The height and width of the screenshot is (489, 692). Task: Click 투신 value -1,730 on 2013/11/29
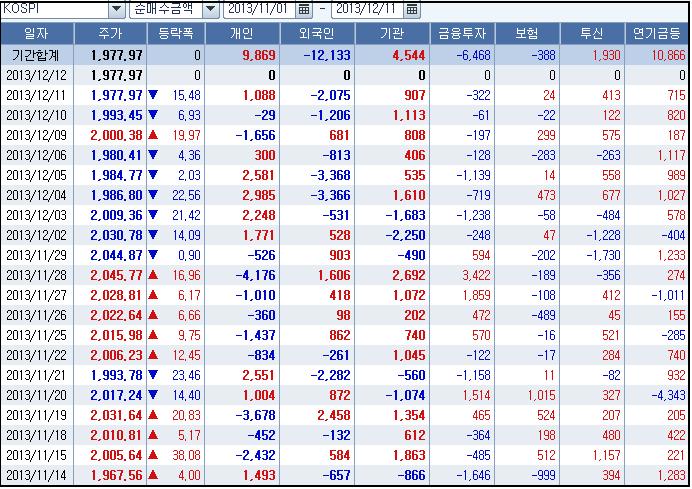click(603, 255)
